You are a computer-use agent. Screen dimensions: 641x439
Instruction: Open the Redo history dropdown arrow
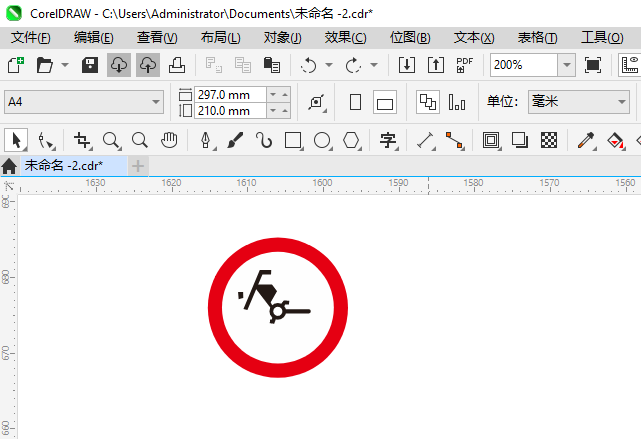pyautogui.click(x=374, y=65)
